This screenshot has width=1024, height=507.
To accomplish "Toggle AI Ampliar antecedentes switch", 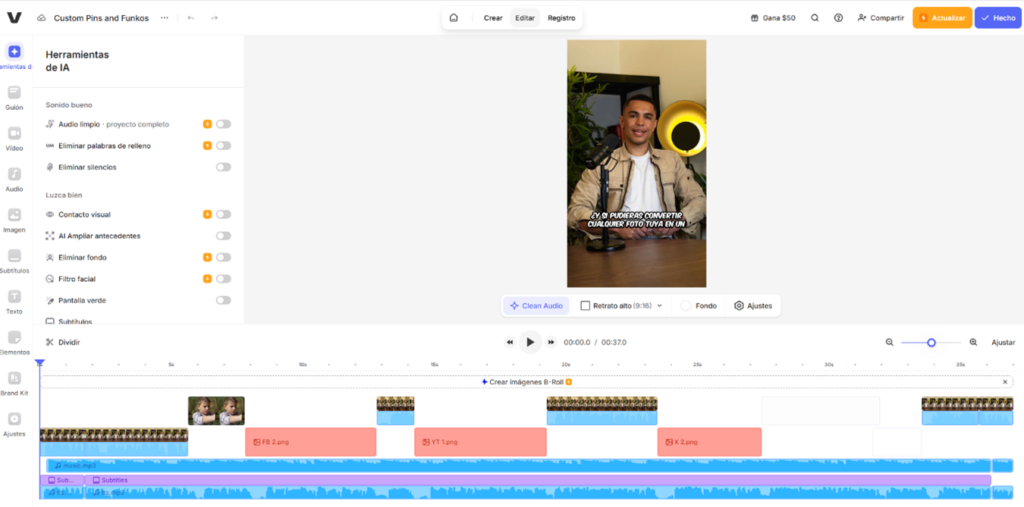I will click(223, 236).
